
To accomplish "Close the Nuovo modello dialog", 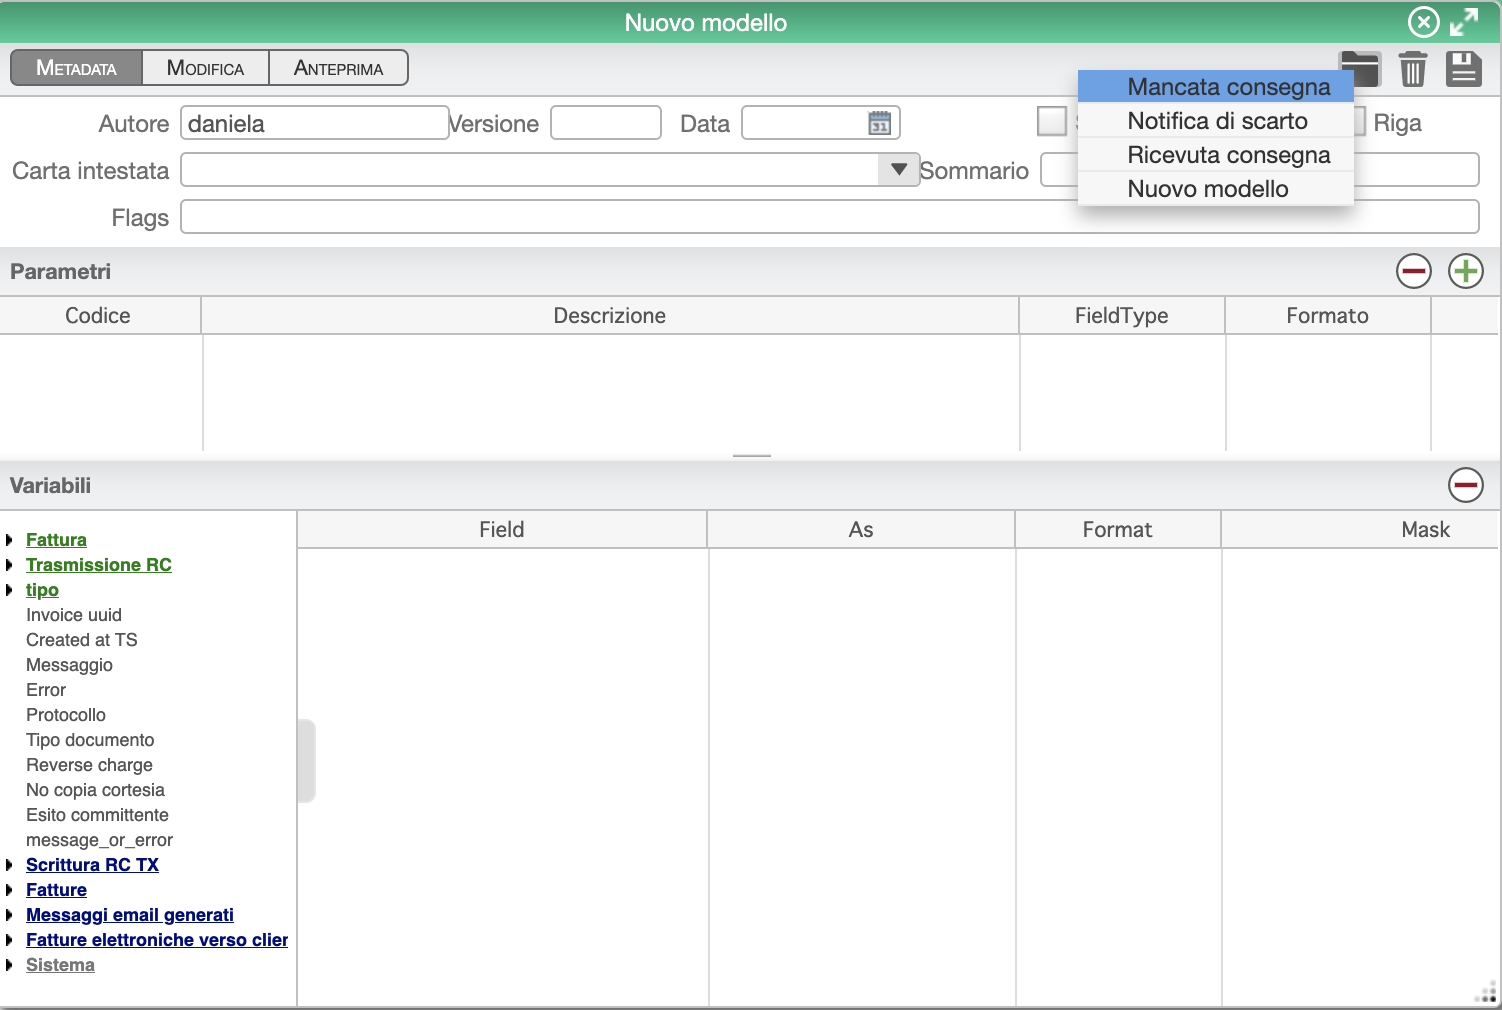I will click(1423, 22).
